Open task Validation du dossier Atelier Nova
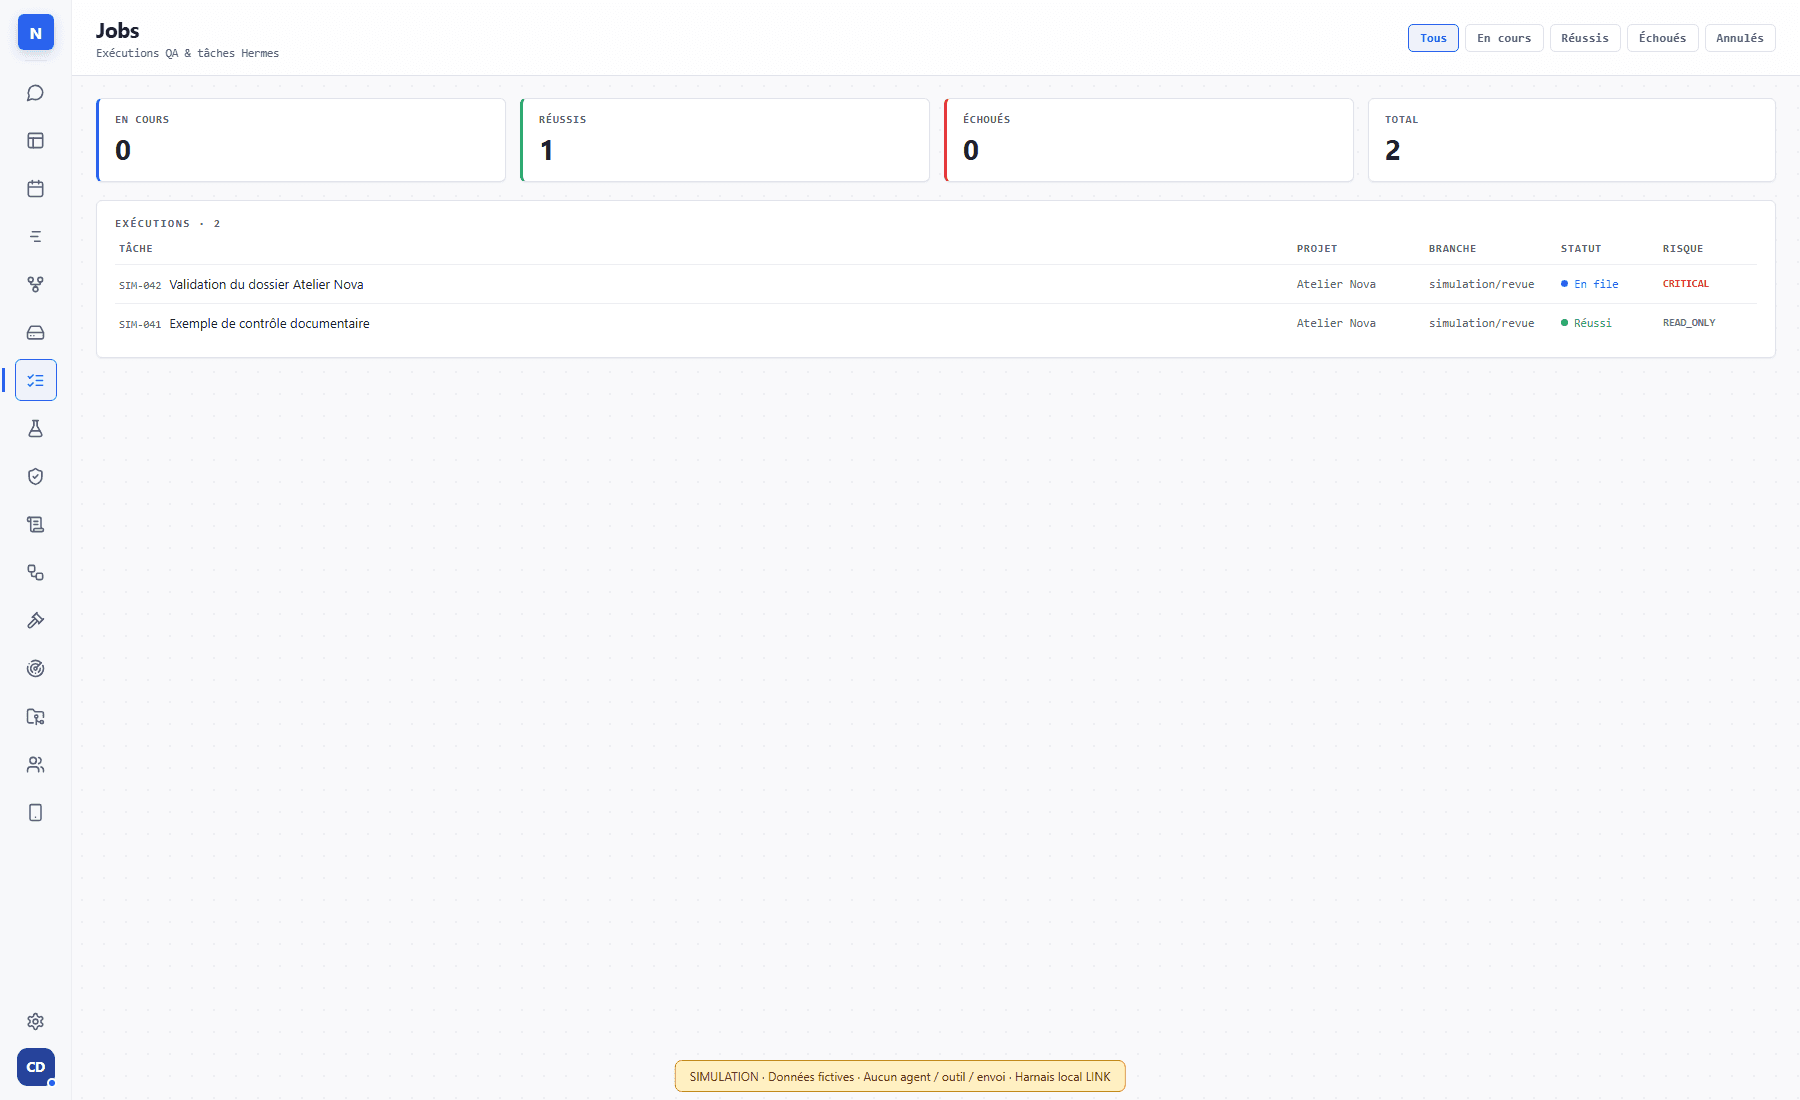This screenshot has width=1800, height=1100. click(x=266, y=285)
